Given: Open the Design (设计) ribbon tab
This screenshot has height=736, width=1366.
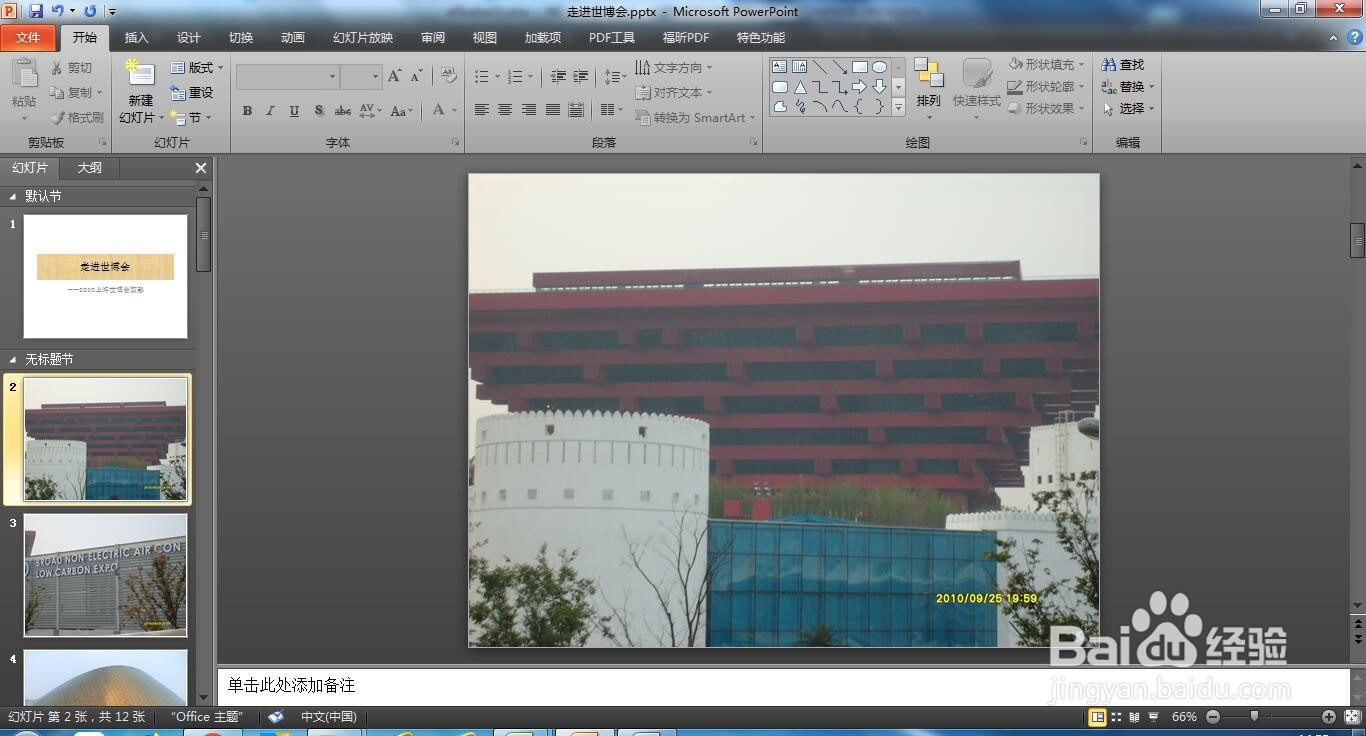Looking at the screenshot, I should [x=189, y=38].
